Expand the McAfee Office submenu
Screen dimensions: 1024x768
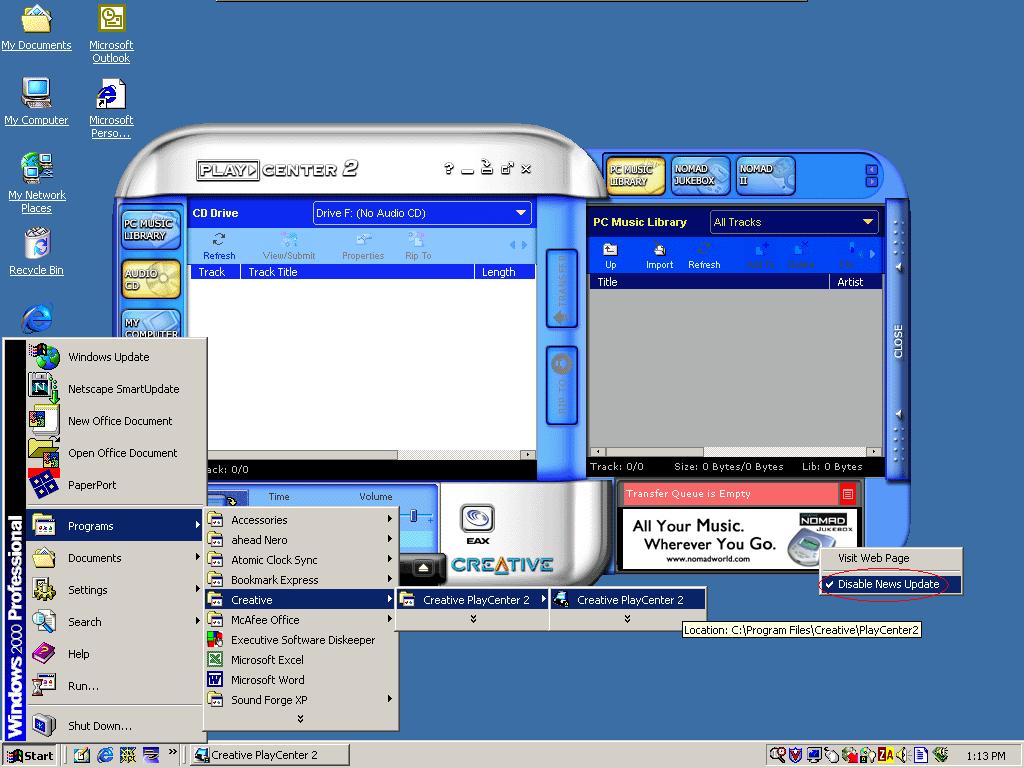301,620
